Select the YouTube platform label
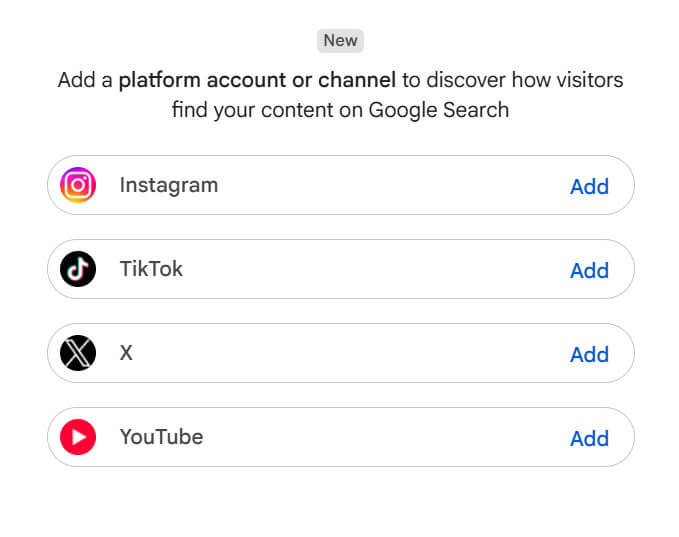Image resolution: width=679 pixels, height=537 pixels. pyautogui.click(x=162, y=437)
